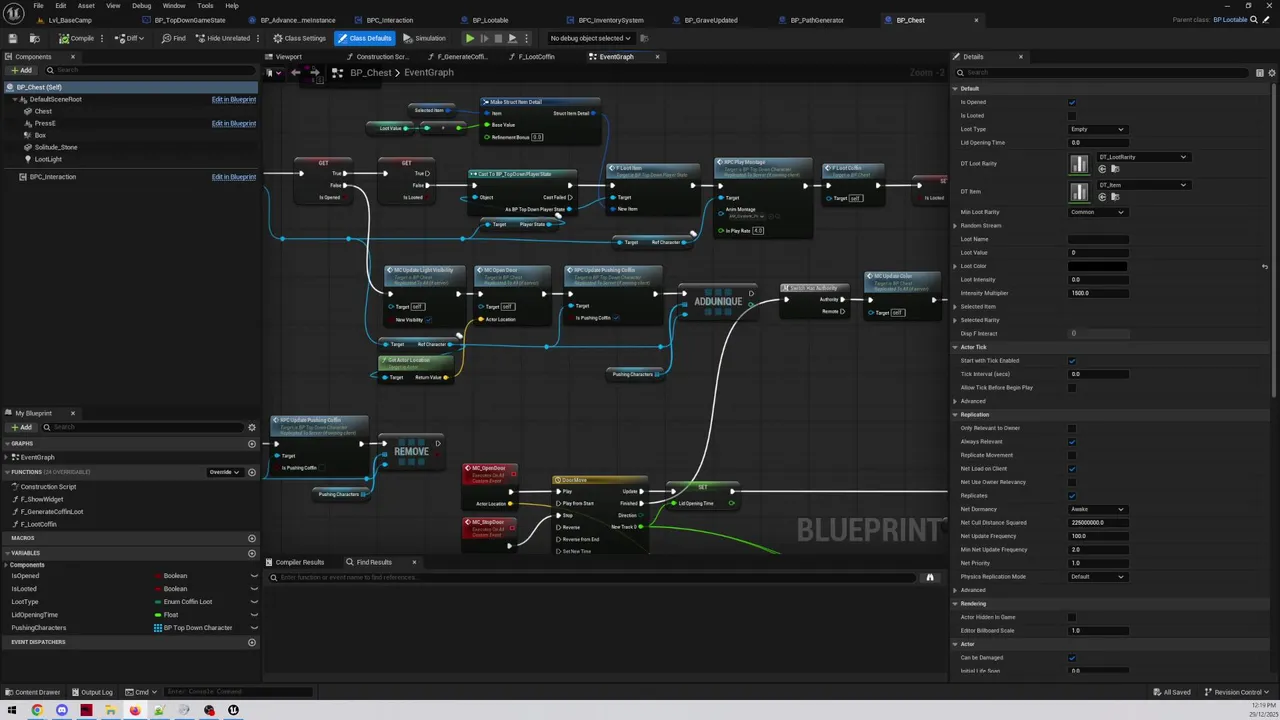Reset Loot Color to default

pos(1265,266)
